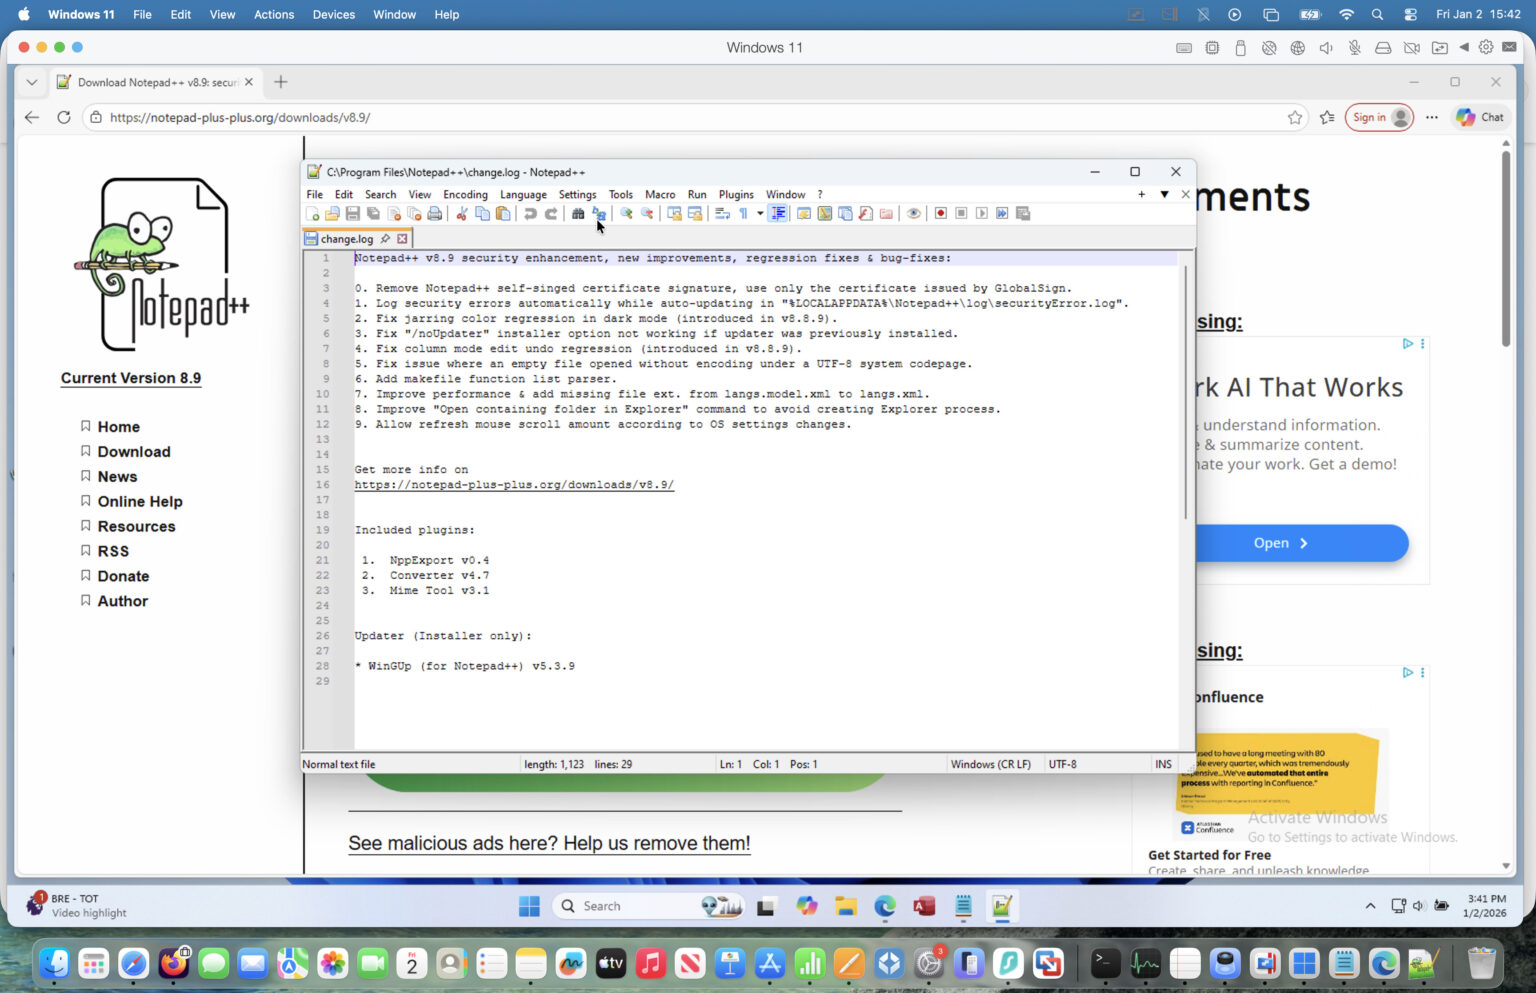Image resolution: width=1536 pixels, height=993 pixels.
Task: Toggle the monitoring eye icon
Action: pyautogui.click(x=913, y=213)
